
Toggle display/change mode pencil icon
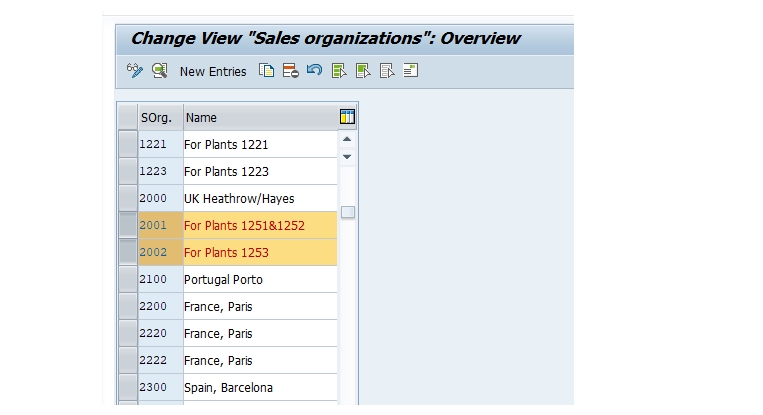[135, 71]
